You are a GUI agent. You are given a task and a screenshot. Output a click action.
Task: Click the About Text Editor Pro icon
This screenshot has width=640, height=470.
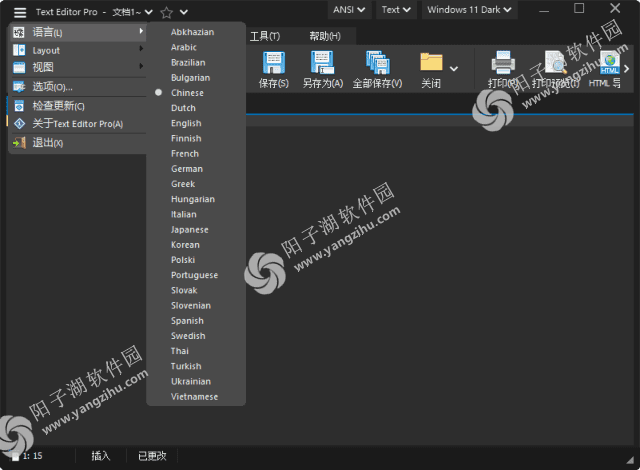(19, 124)
